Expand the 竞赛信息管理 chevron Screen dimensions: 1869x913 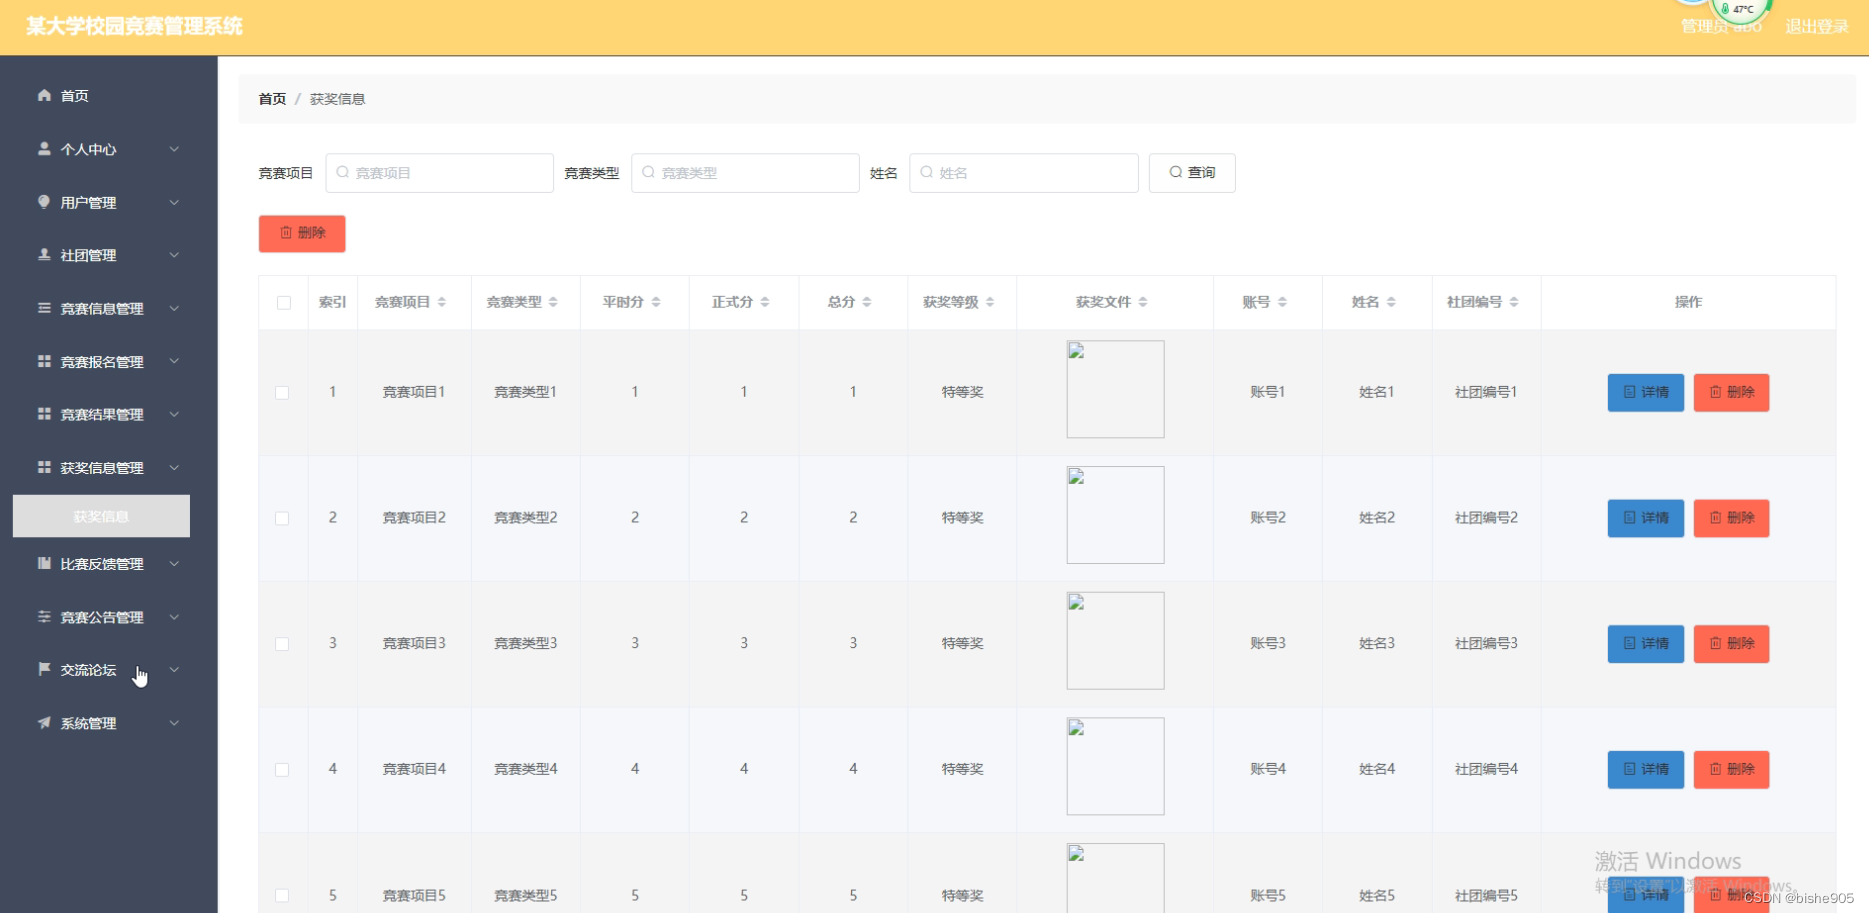(x=174, y=308)
